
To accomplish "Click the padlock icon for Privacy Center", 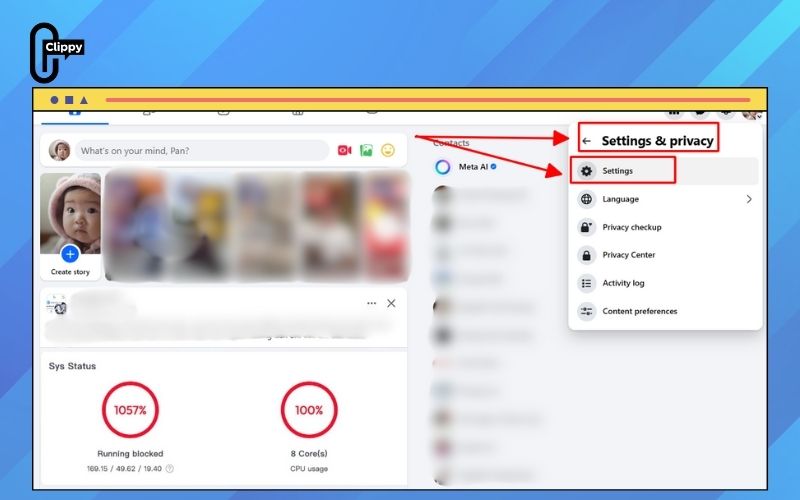I will (x=587, y=255).
